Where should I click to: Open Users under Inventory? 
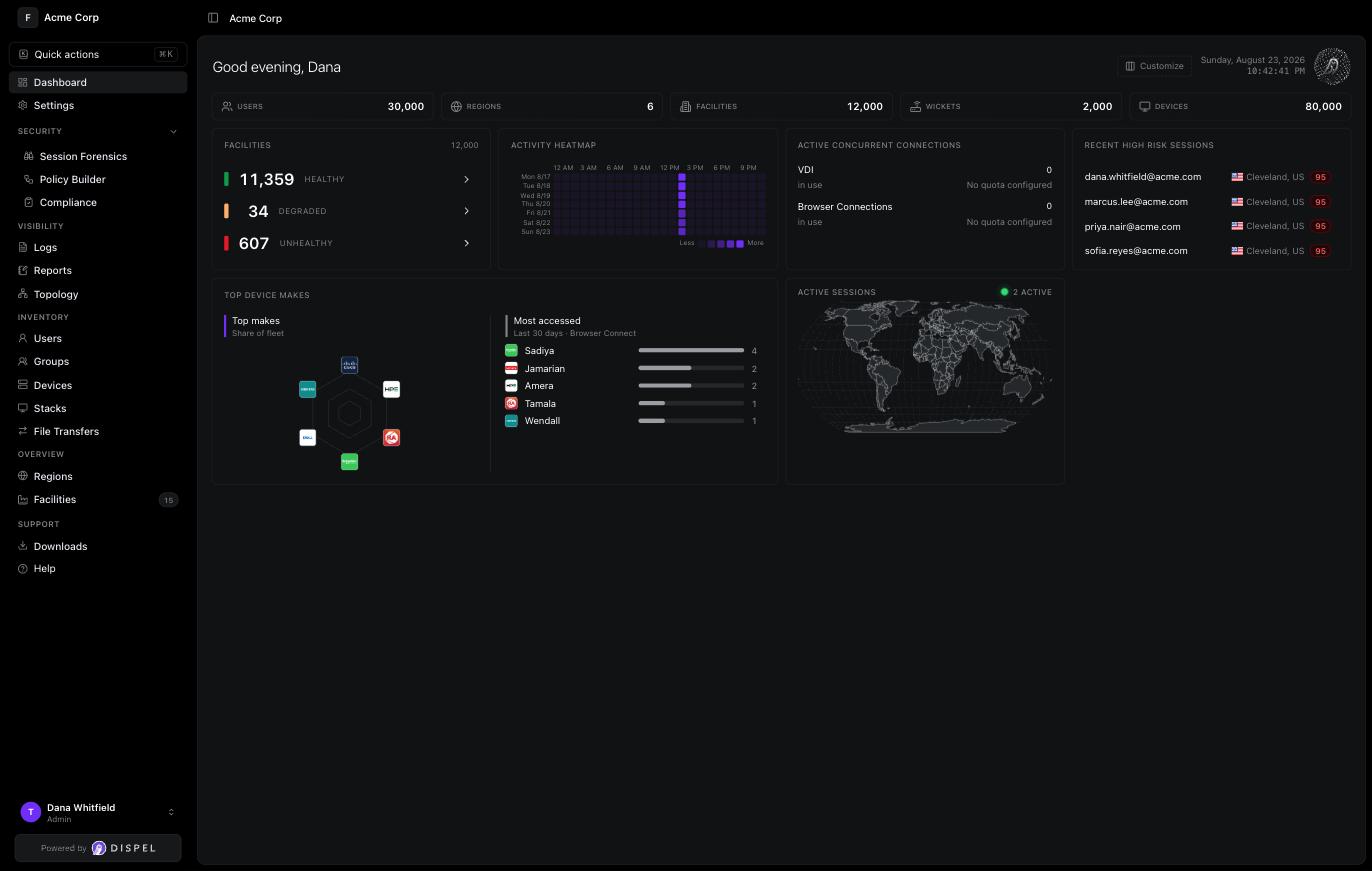tap(98, 338)
